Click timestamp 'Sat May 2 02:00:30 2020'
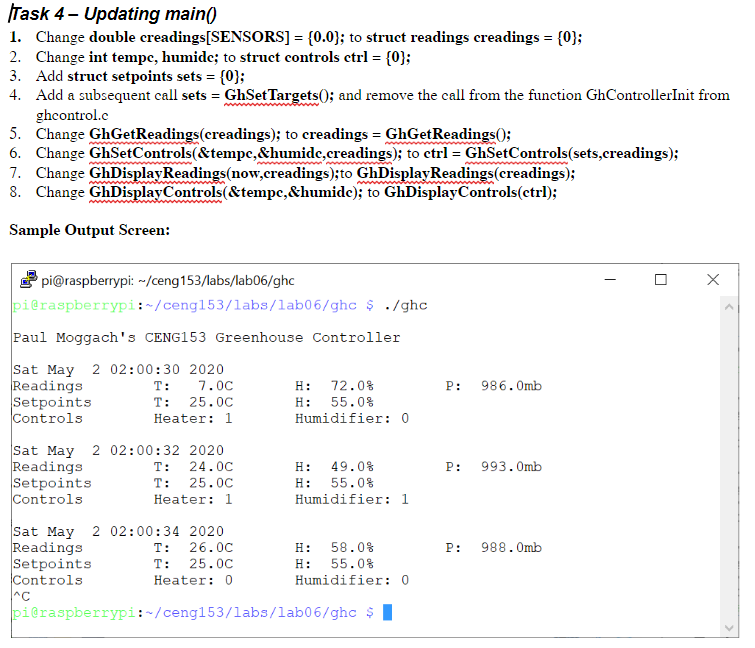 click(x=118, y=370)
